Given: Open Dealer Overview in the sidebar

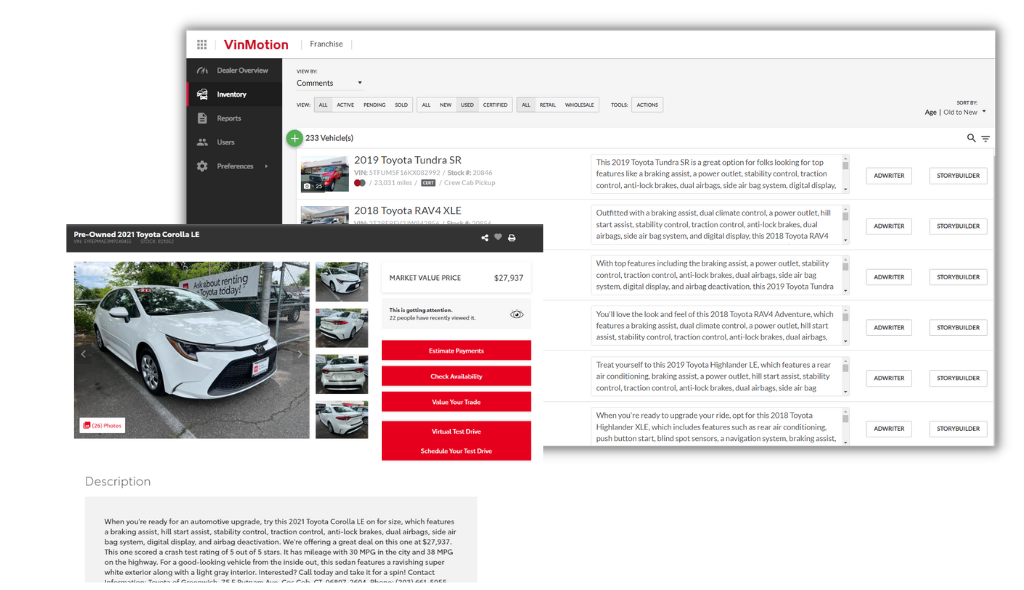Looking at the screenshot, I should [x=234, y=71].
